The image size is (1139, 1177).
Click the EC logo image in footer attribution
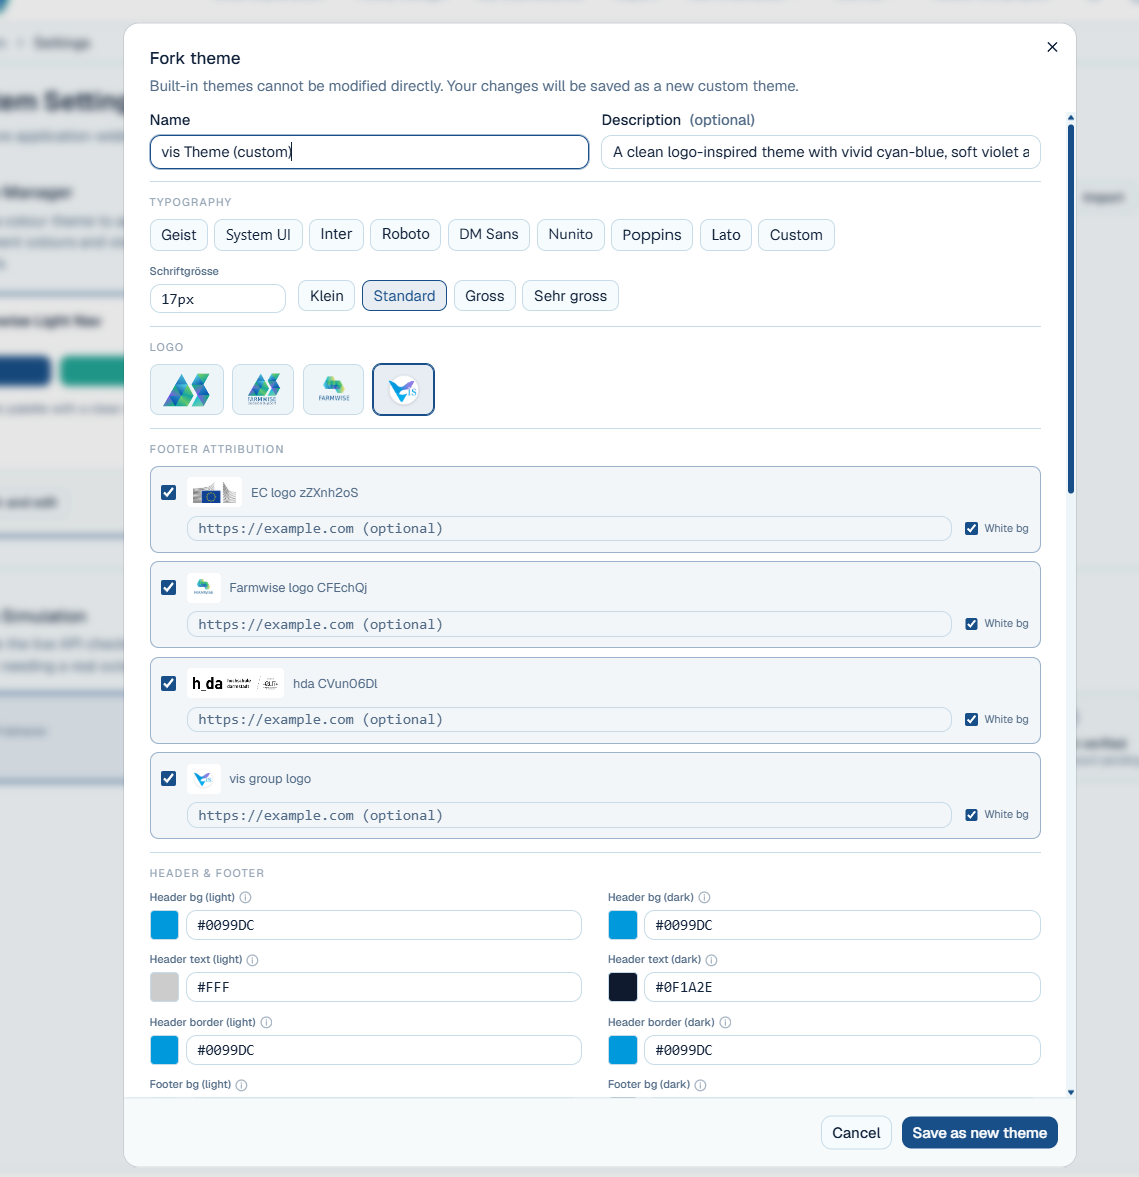[215, 492]
